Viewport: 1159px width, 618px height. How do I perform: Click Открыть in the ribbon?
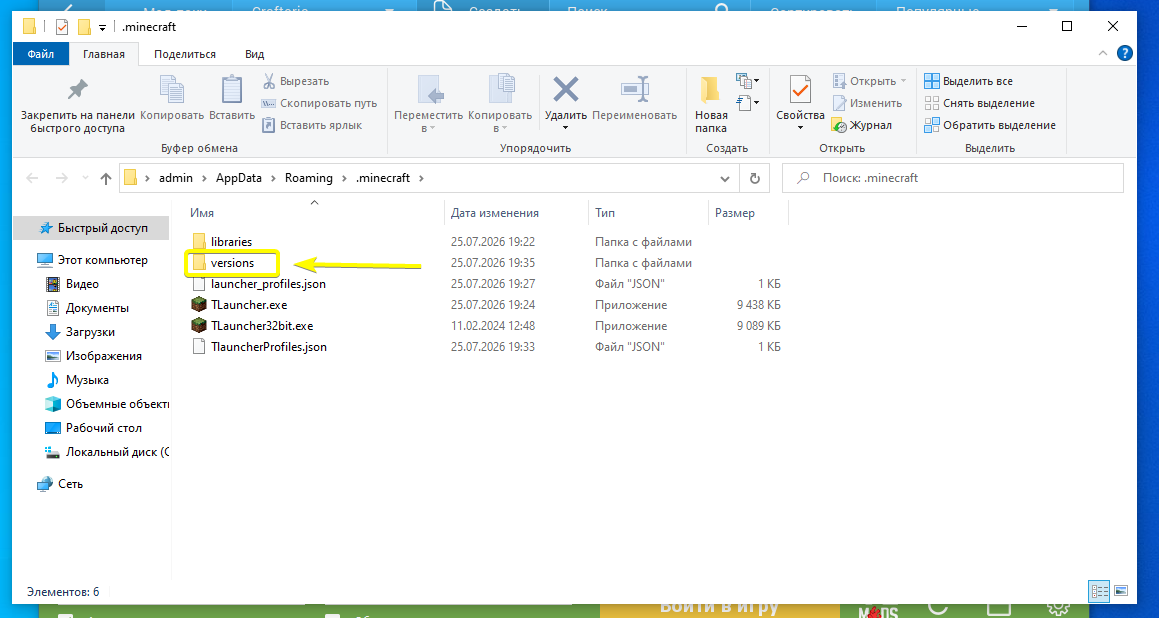click(x=869, y=81)
